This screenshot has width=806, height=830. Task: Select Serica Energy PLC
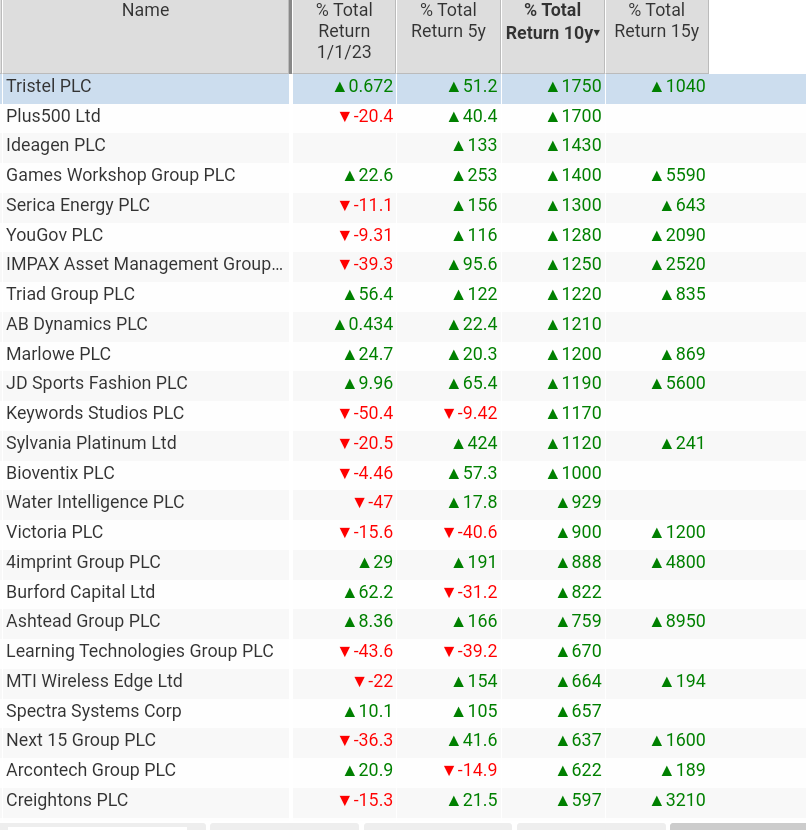click(78, 205)
